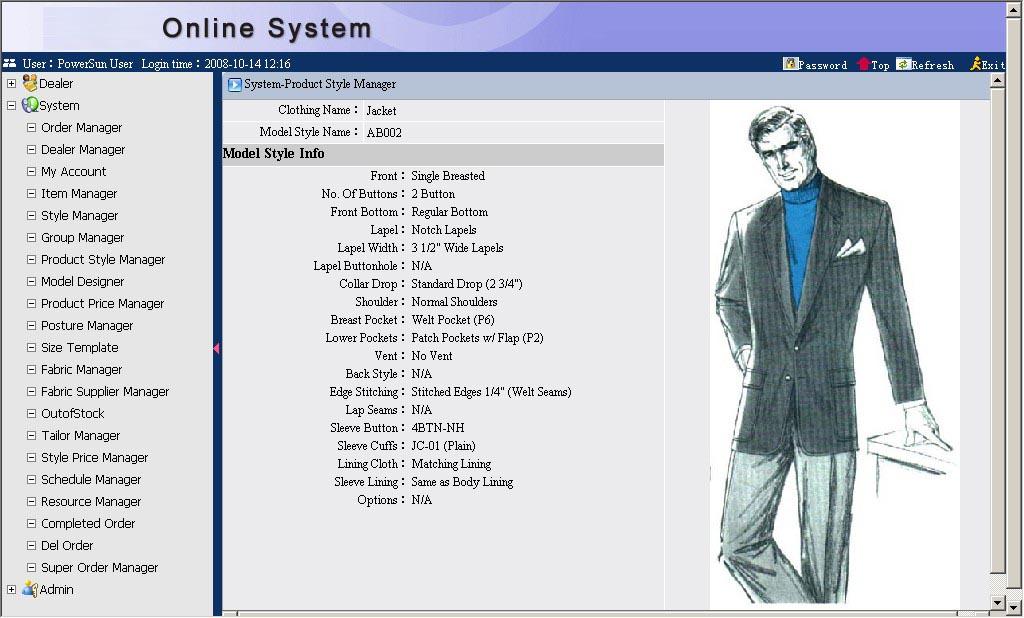Expand the Admin tree node

click(11, 589)
